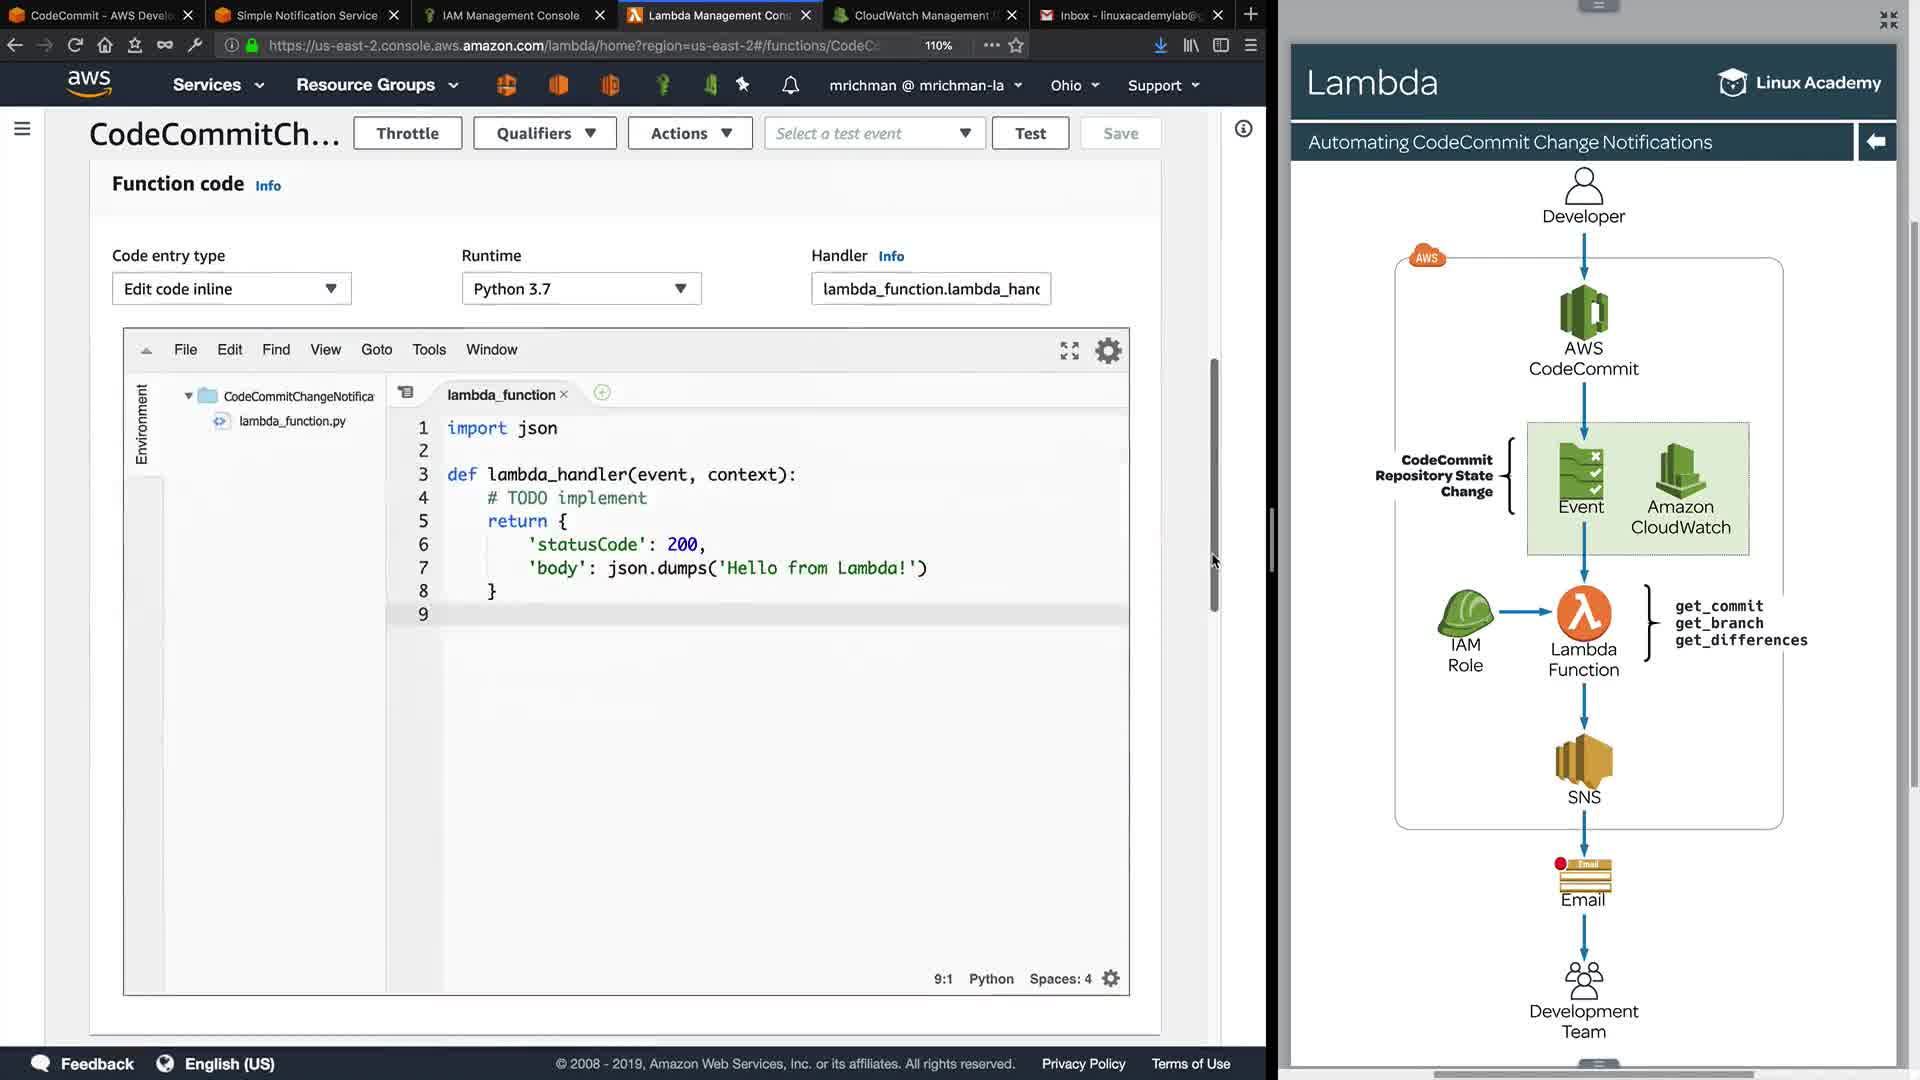
Task: Select lambda_function.py in the file tree
Action: pos(291,422)
